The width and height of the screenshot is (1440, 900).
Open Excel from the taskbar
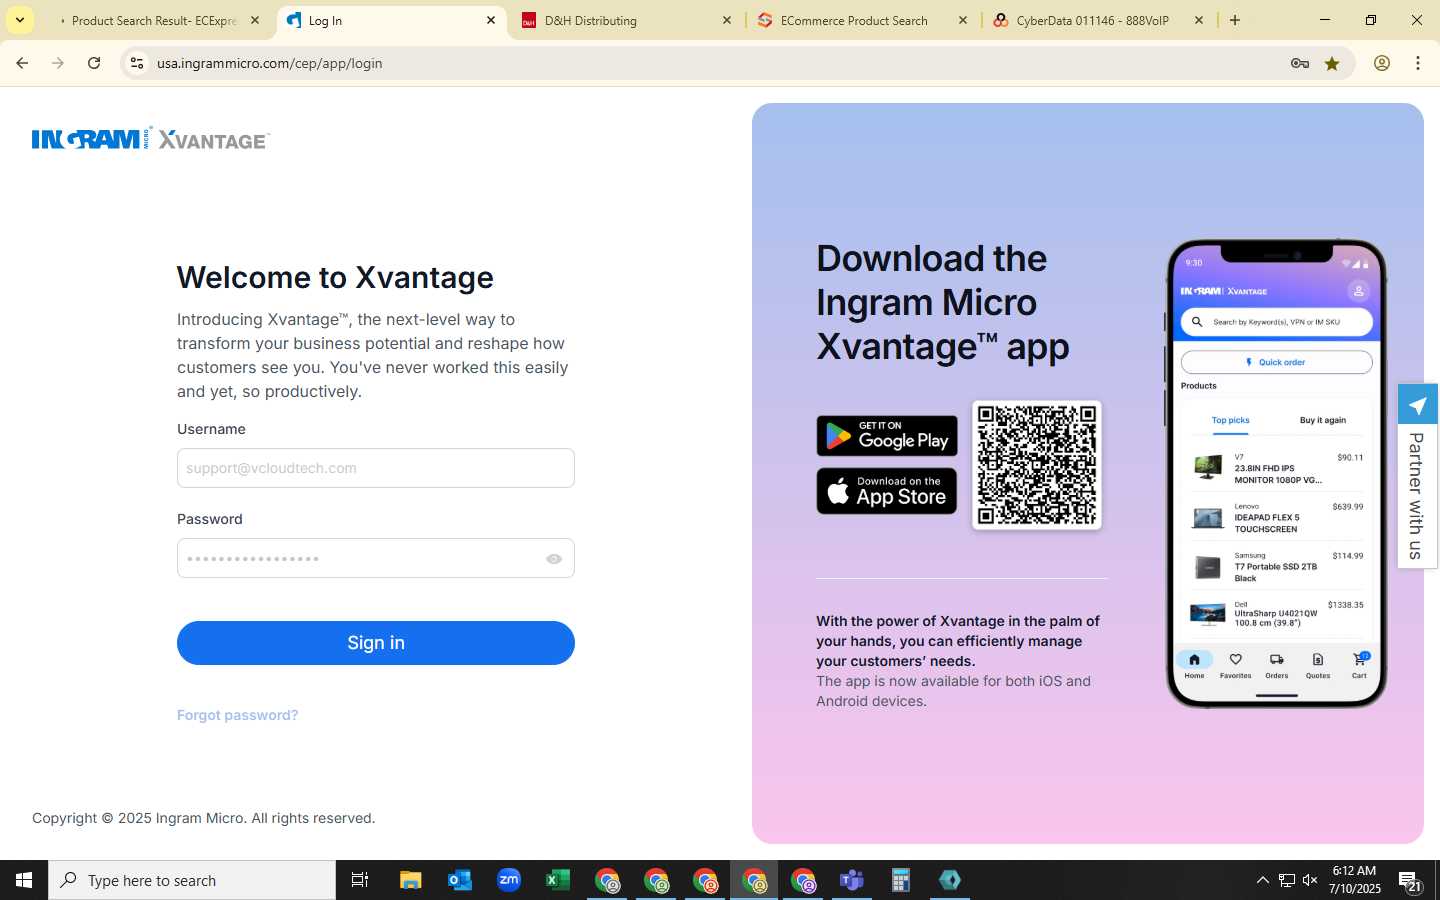coord(558,880)
